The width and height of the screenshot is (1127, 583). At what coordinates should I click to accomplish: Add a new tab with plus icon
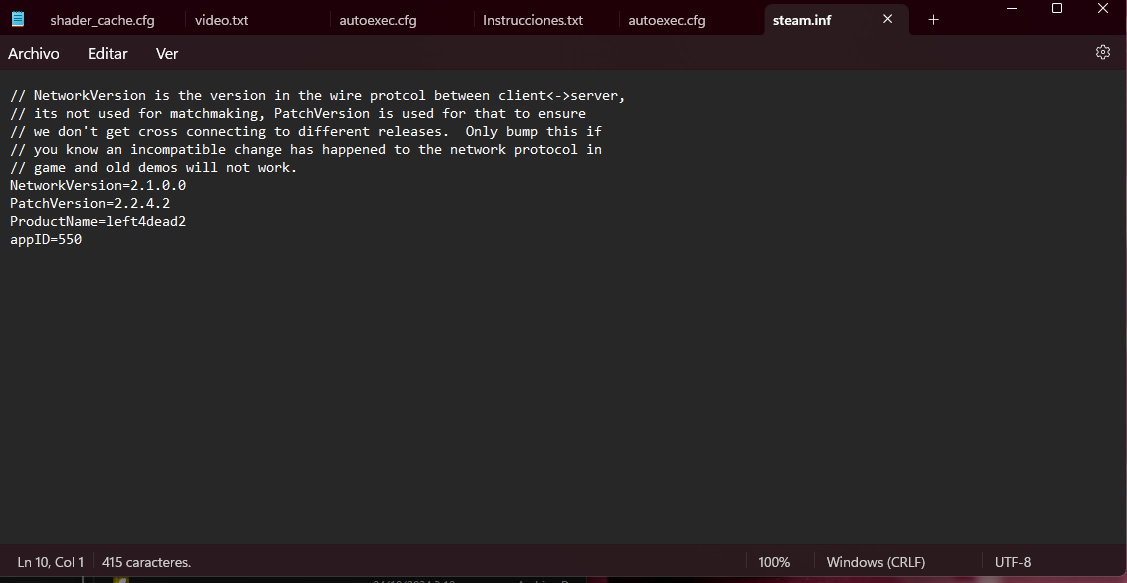933,20
